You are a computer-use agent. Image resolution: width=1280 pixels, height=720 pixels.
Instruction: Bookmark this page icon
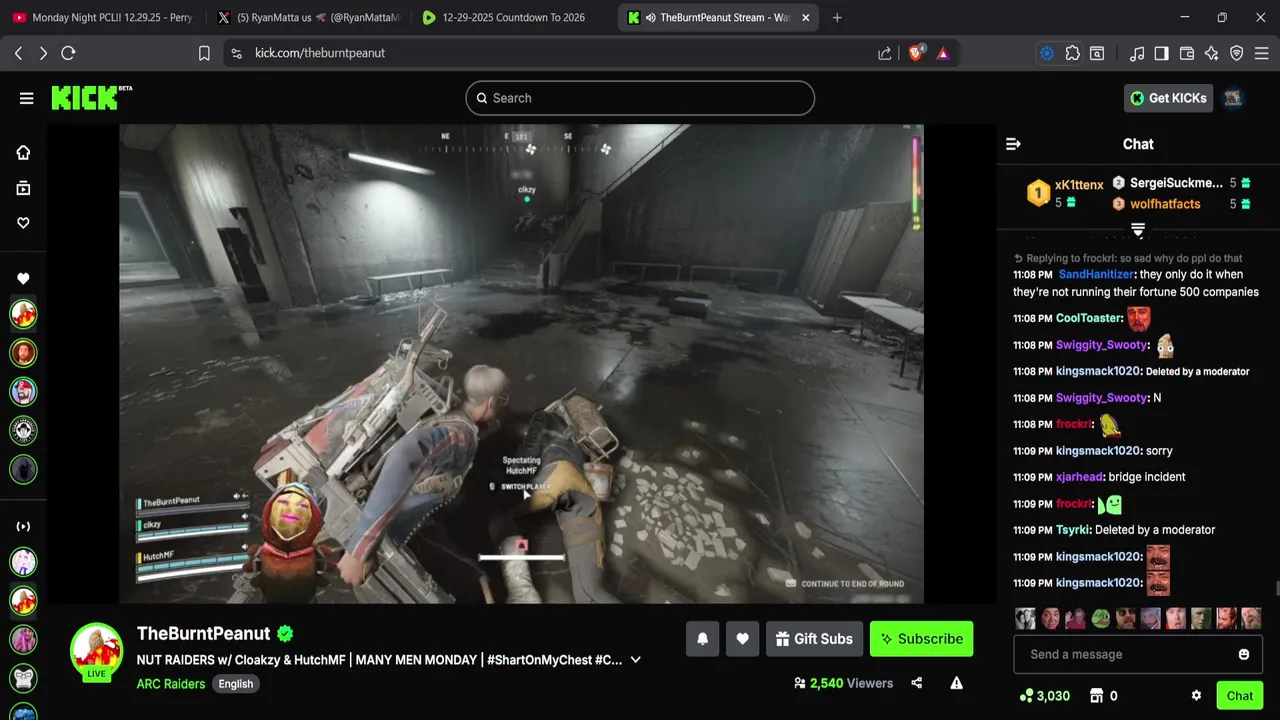204,53
